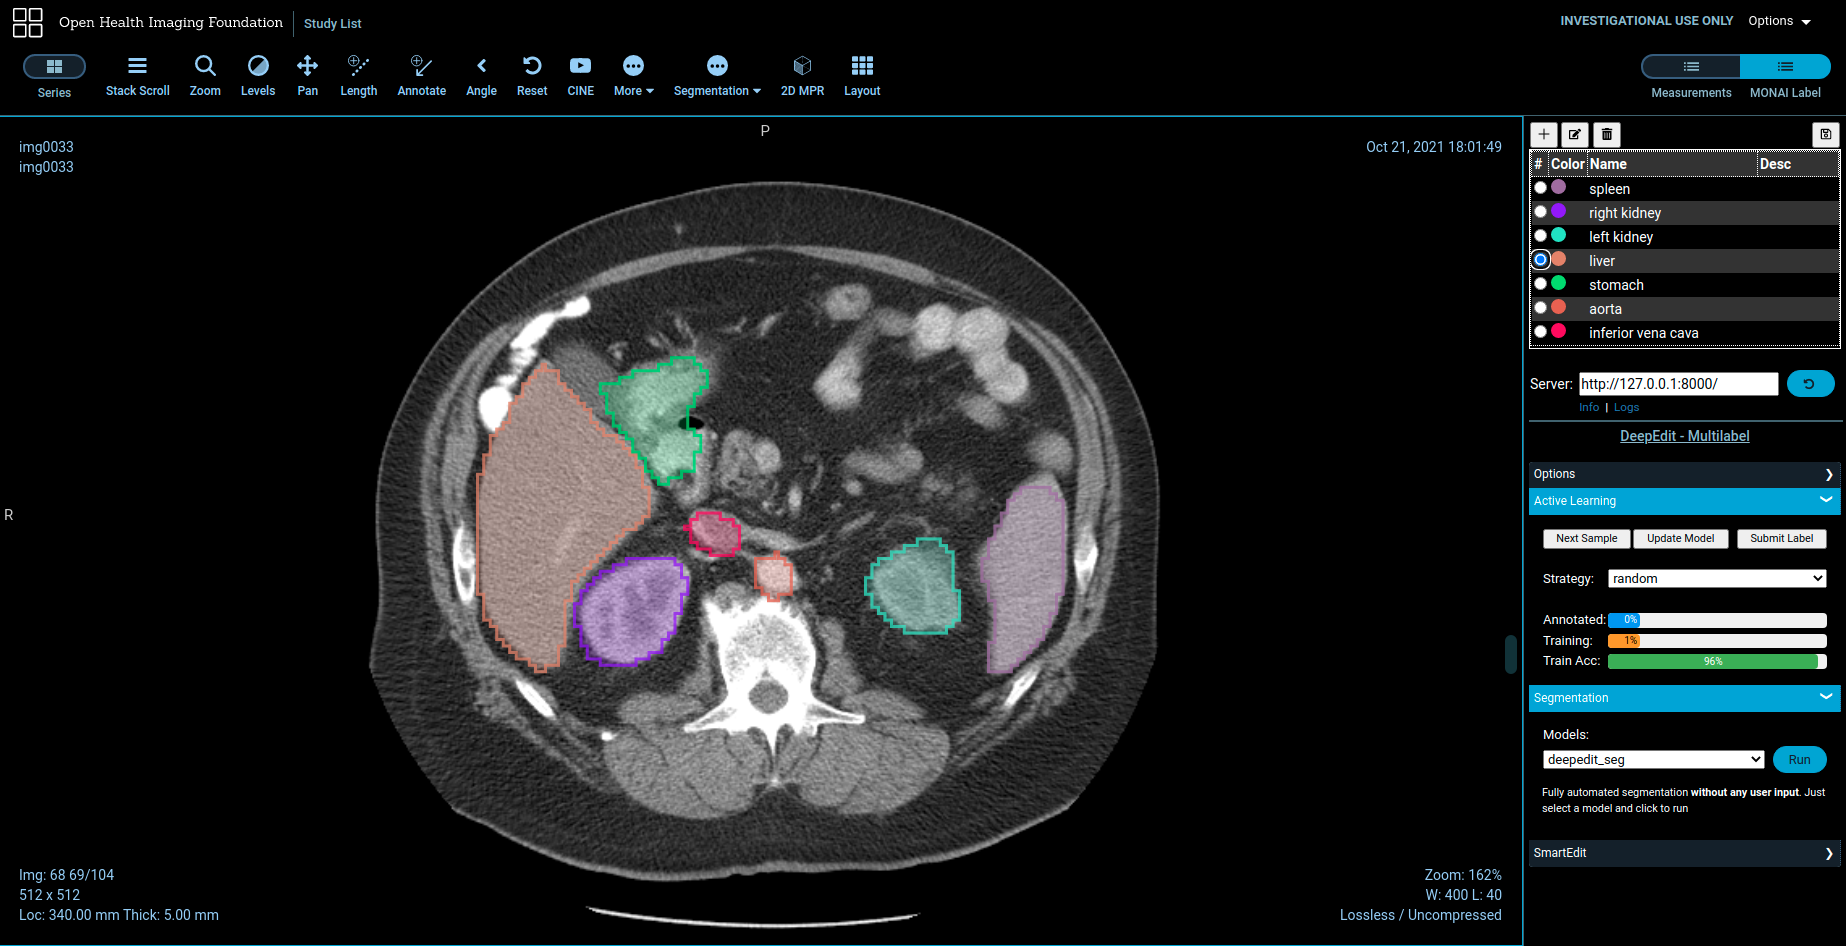This screenshot has width=1846, height=946.
Task: Open the 2D MPR view
Action: point(802,76)
